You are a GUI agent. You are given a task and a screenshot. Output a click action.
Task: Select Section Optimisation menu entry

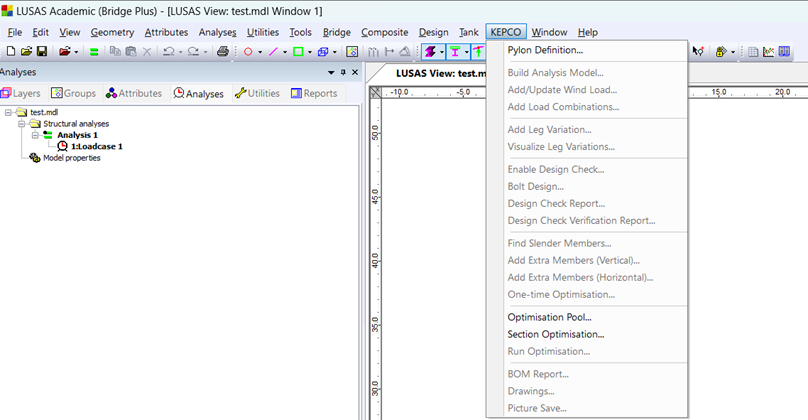tap(555, 335)
